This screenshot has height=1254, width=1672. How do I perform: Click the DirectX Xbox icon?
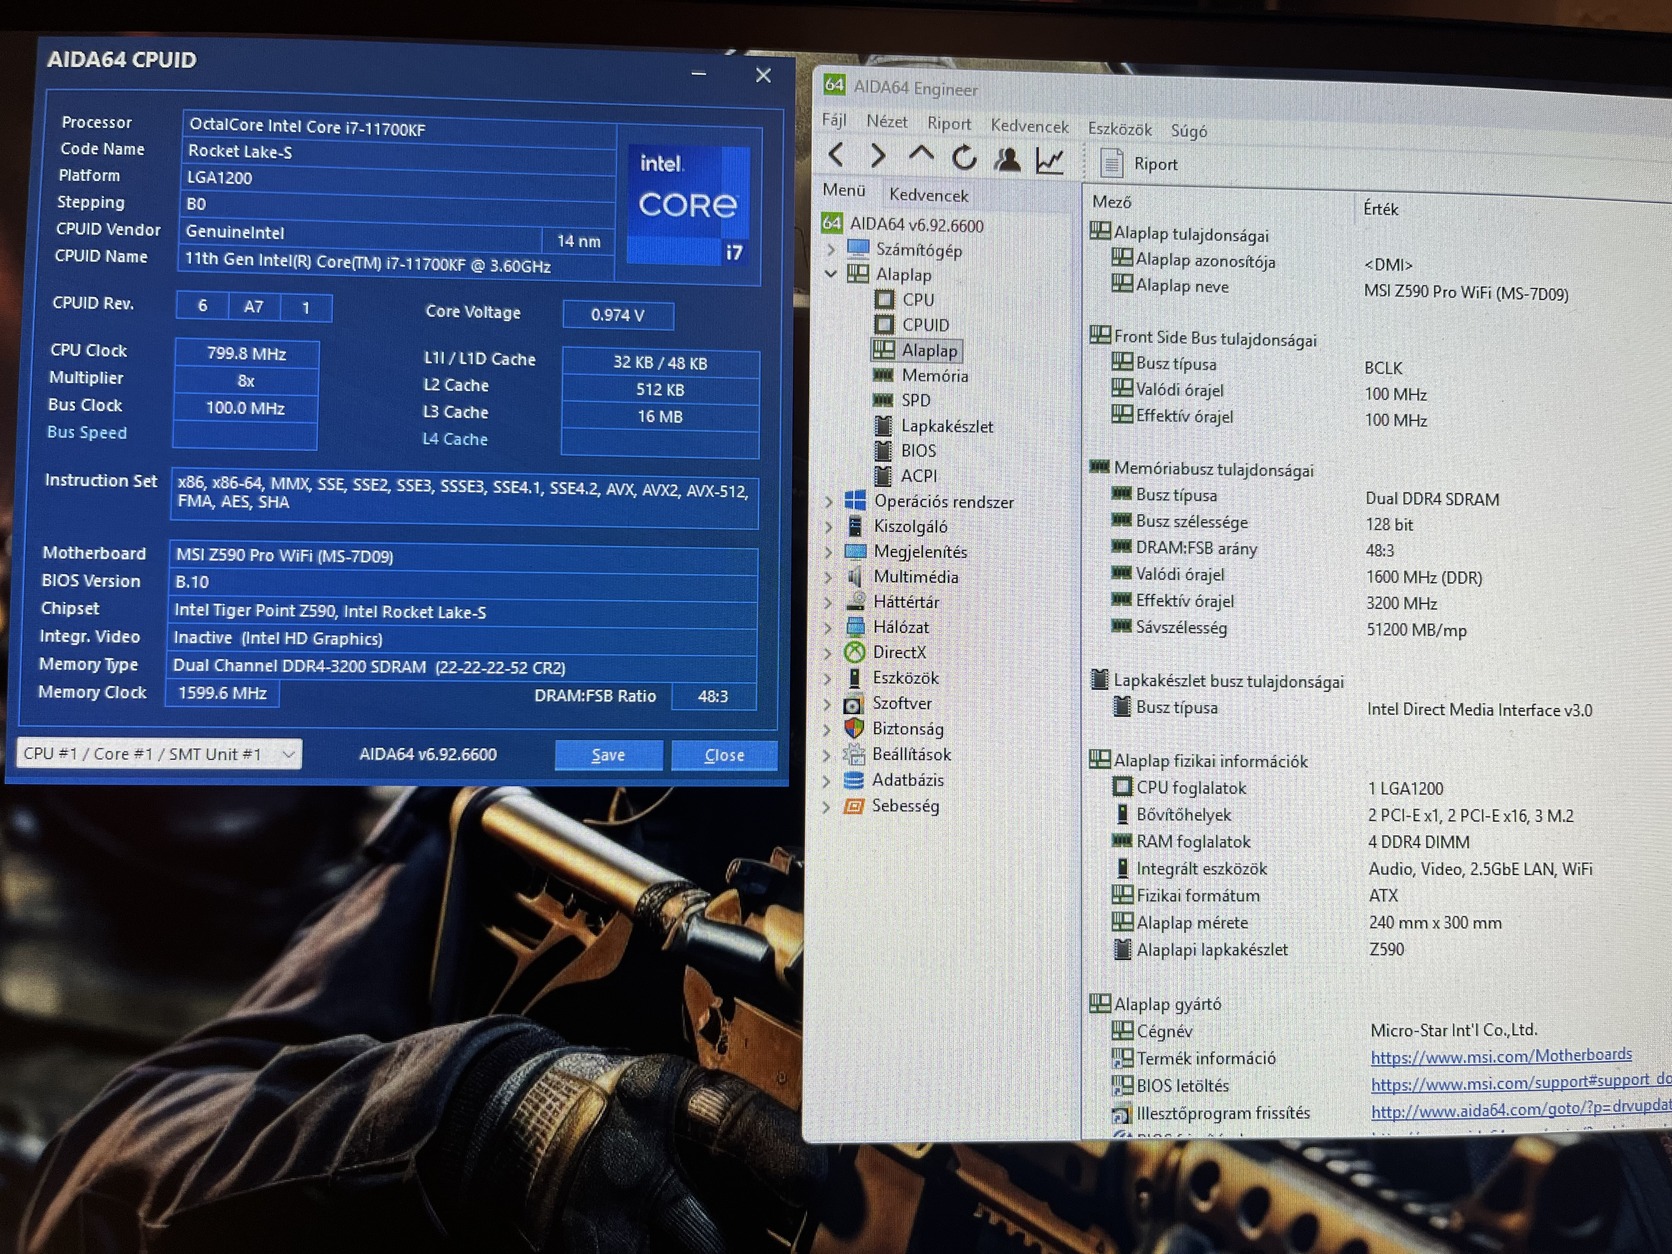tap(855, 652)
